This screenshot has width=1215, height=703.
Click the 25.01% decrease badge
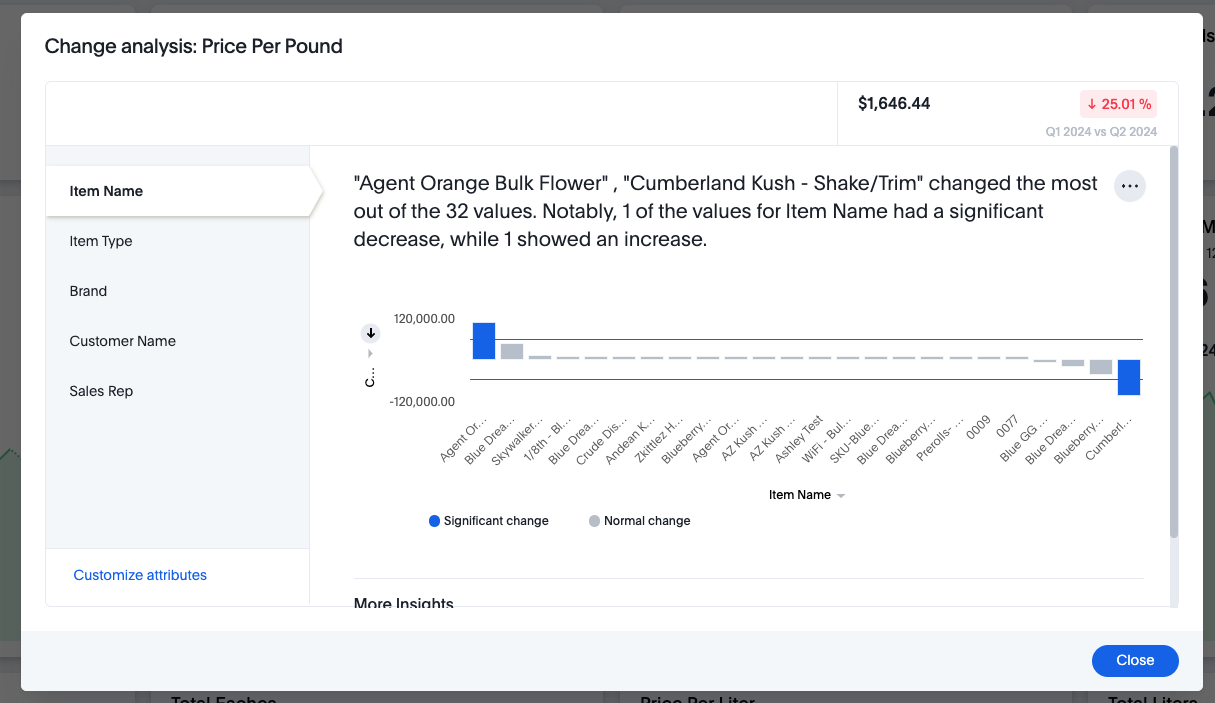1119,104
